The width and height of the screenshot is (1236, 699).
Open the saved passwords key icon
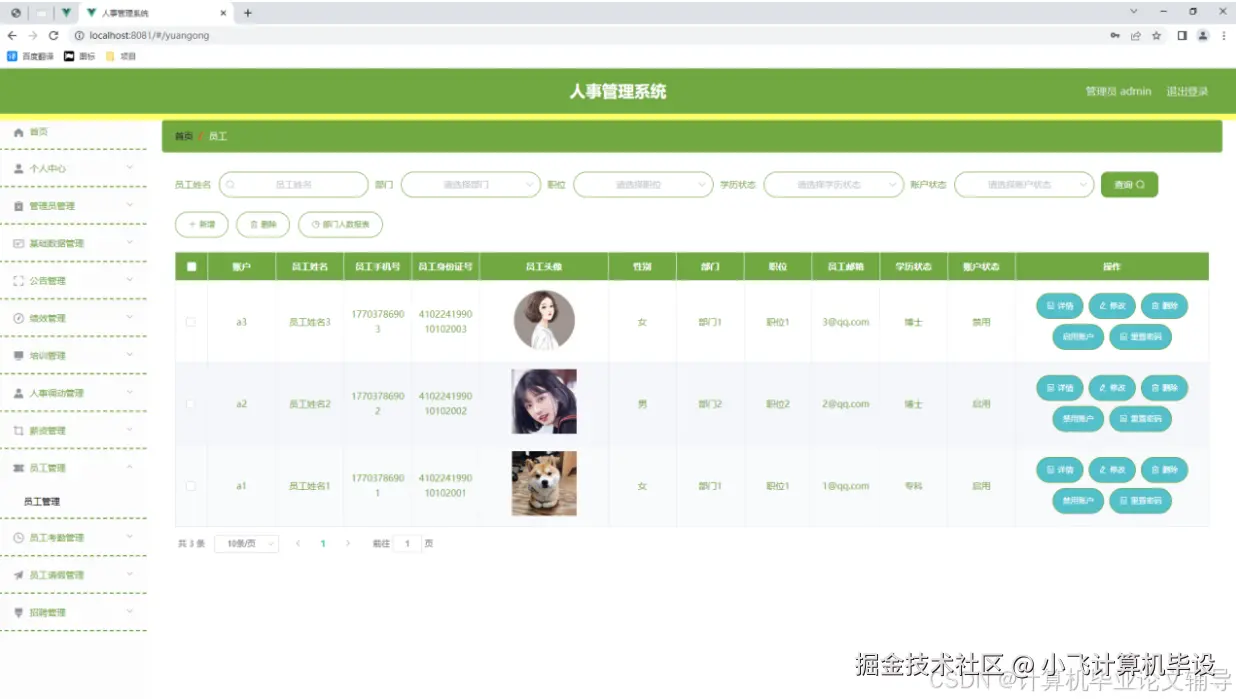click(x=1115, y=35)
